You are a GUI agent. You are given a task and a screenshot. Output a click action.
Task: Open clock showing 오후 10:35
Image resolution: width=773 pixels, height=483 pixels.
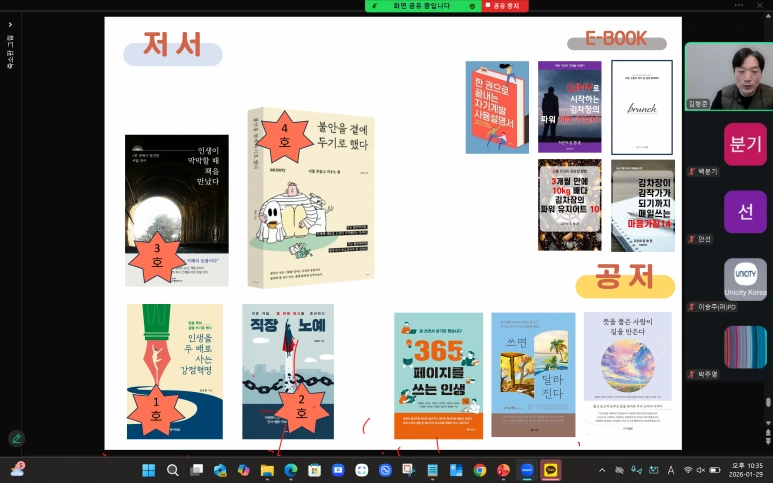(747, 470)
